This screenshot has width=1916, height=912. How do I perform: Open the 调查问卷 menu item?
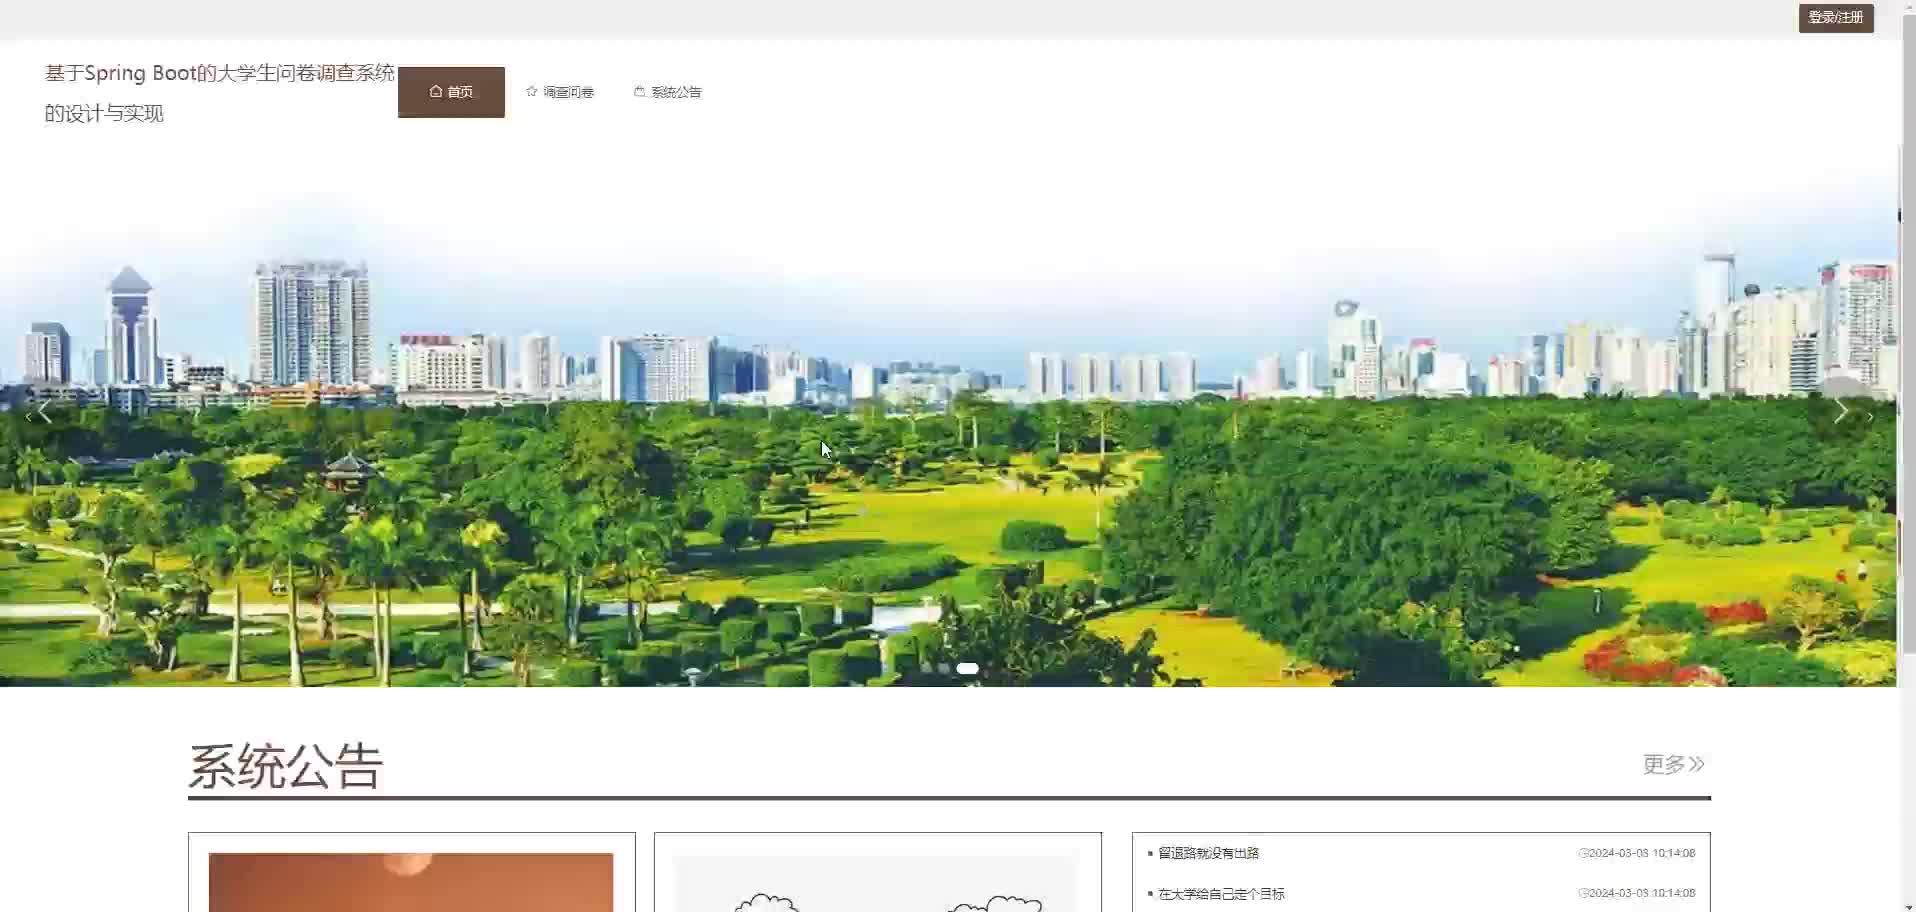[x=560, y=92]
